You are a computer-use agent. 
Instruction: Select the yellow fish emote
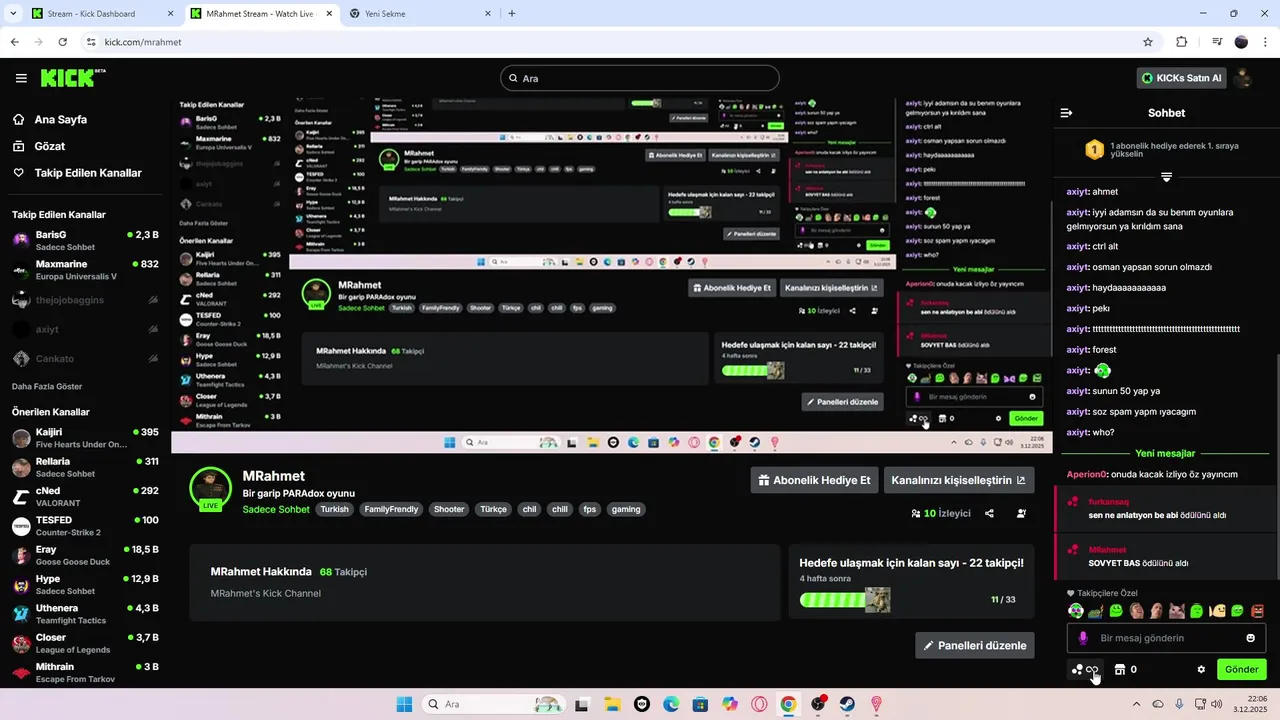pyautogui.click(x=1217, y=611)
